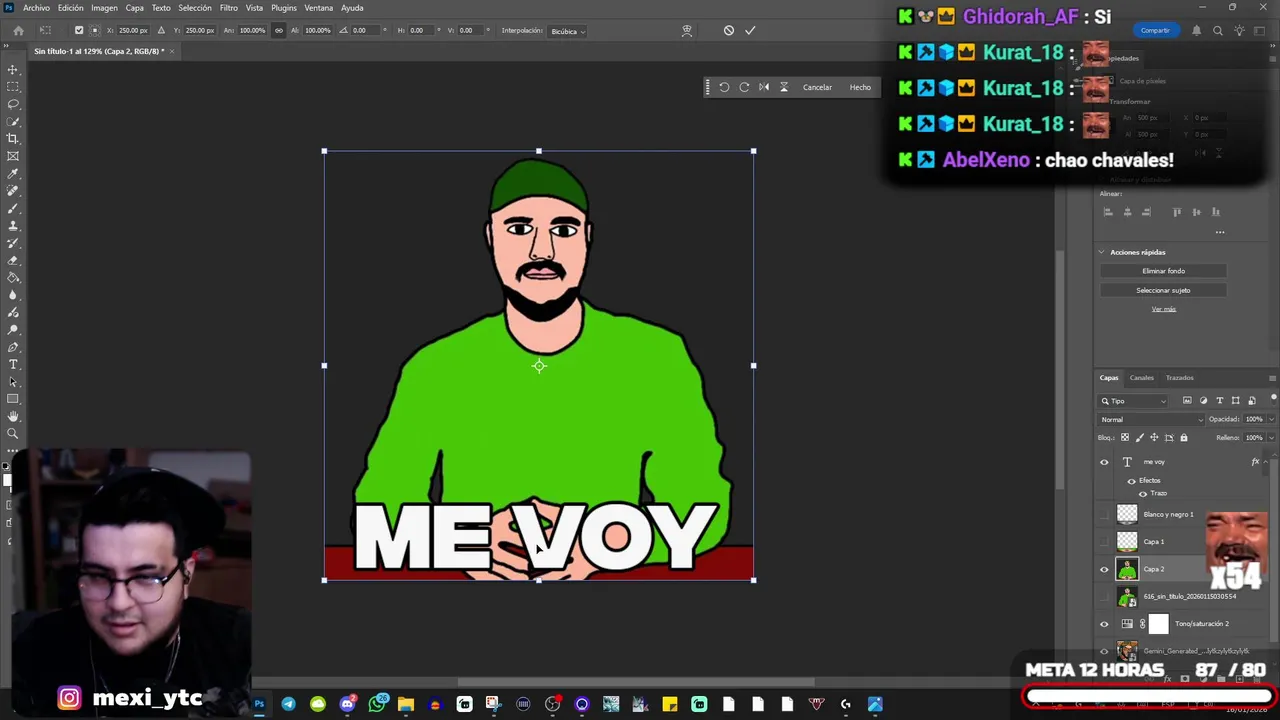This screenshot has height=720, width=1280.
Task: Open the Relleno value dropdown arrow
Action: 1271,438
